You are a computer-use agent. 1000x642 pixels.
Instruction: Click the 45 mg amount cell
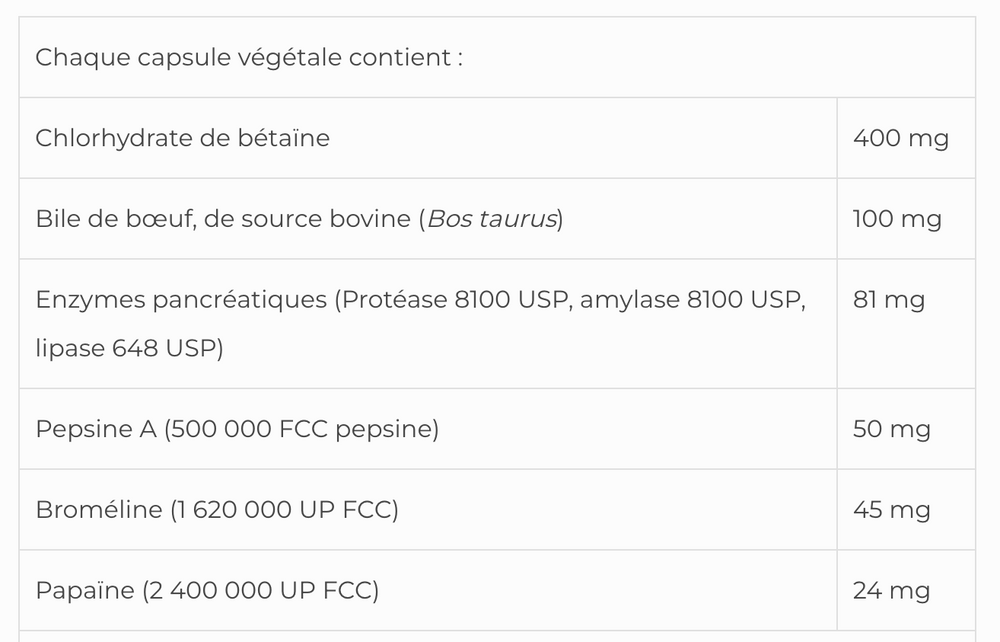point(891,510)
